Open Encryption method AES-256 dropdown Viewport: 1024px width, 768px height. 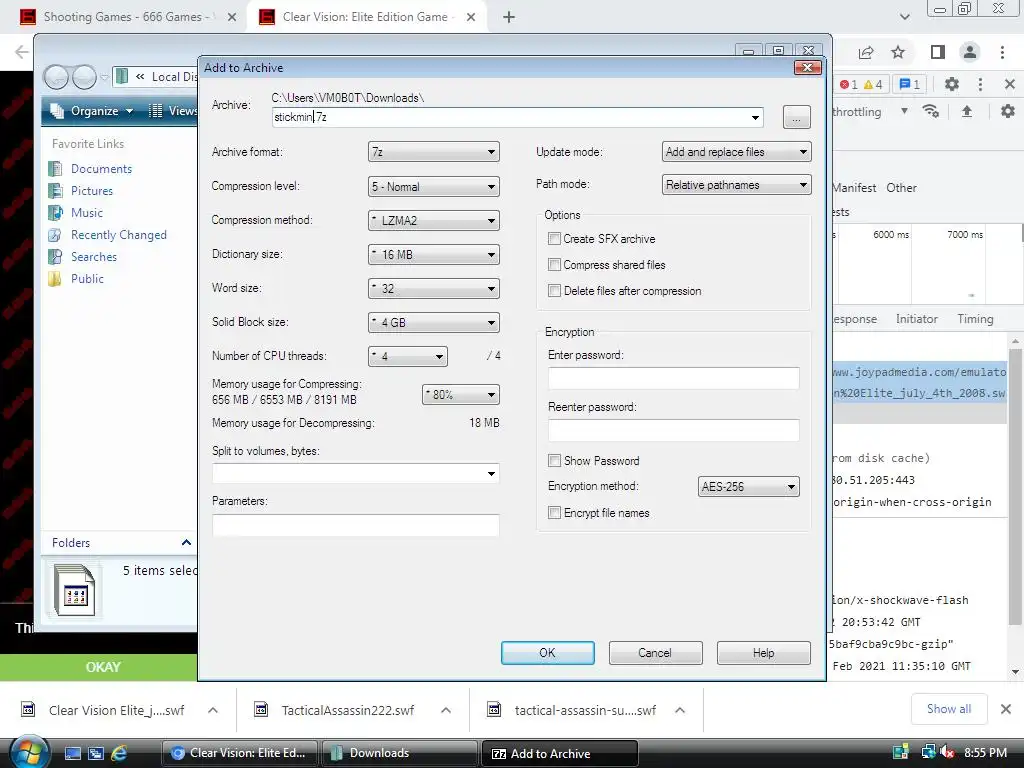[x=748, y=487]
